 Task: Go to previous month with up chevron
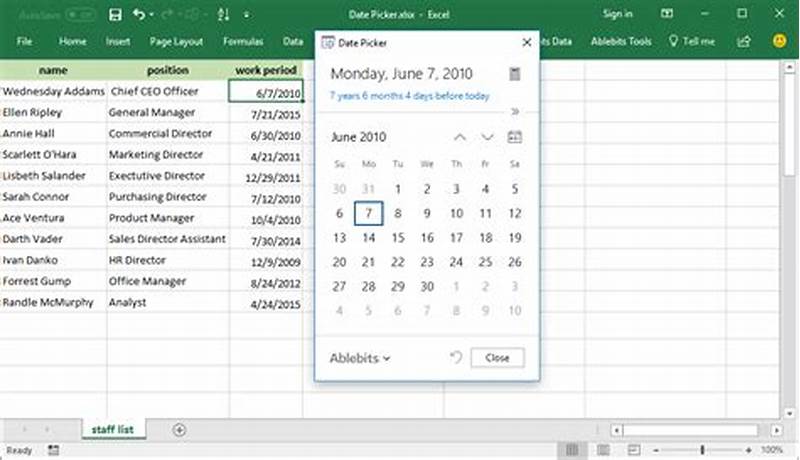pyautogui.click(x=460, y=137)
